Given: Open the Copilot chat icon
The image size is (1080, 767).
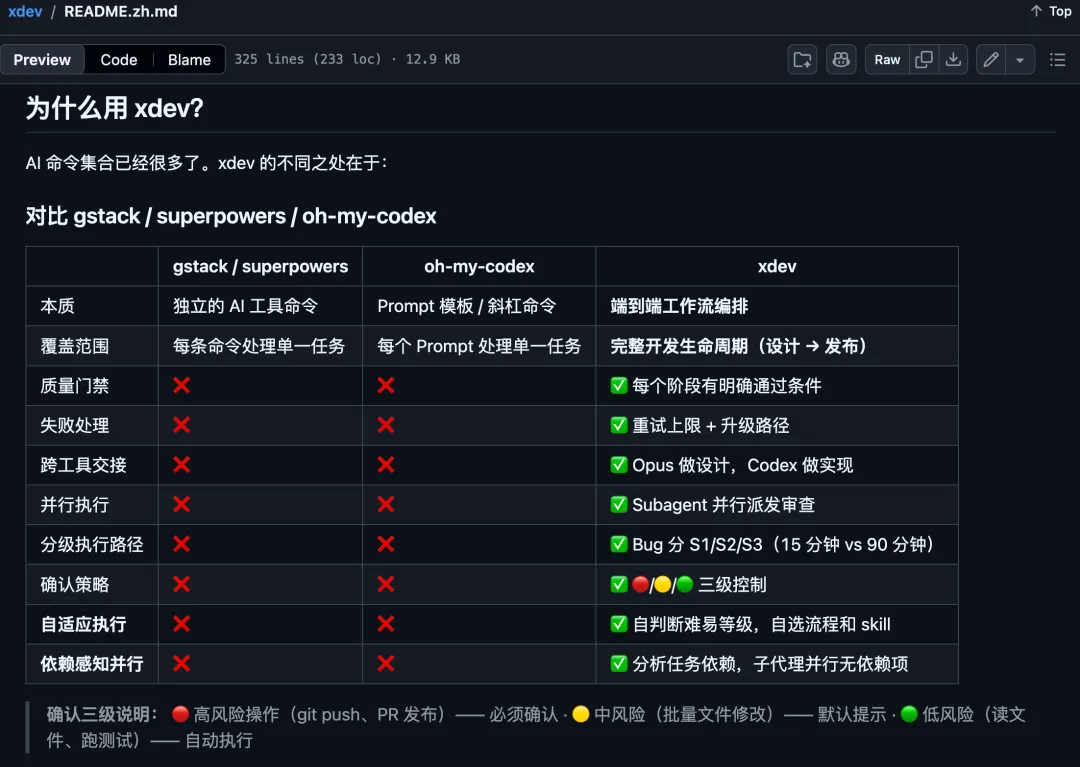Looking at the screenshot, I should (x=841, y=60).
